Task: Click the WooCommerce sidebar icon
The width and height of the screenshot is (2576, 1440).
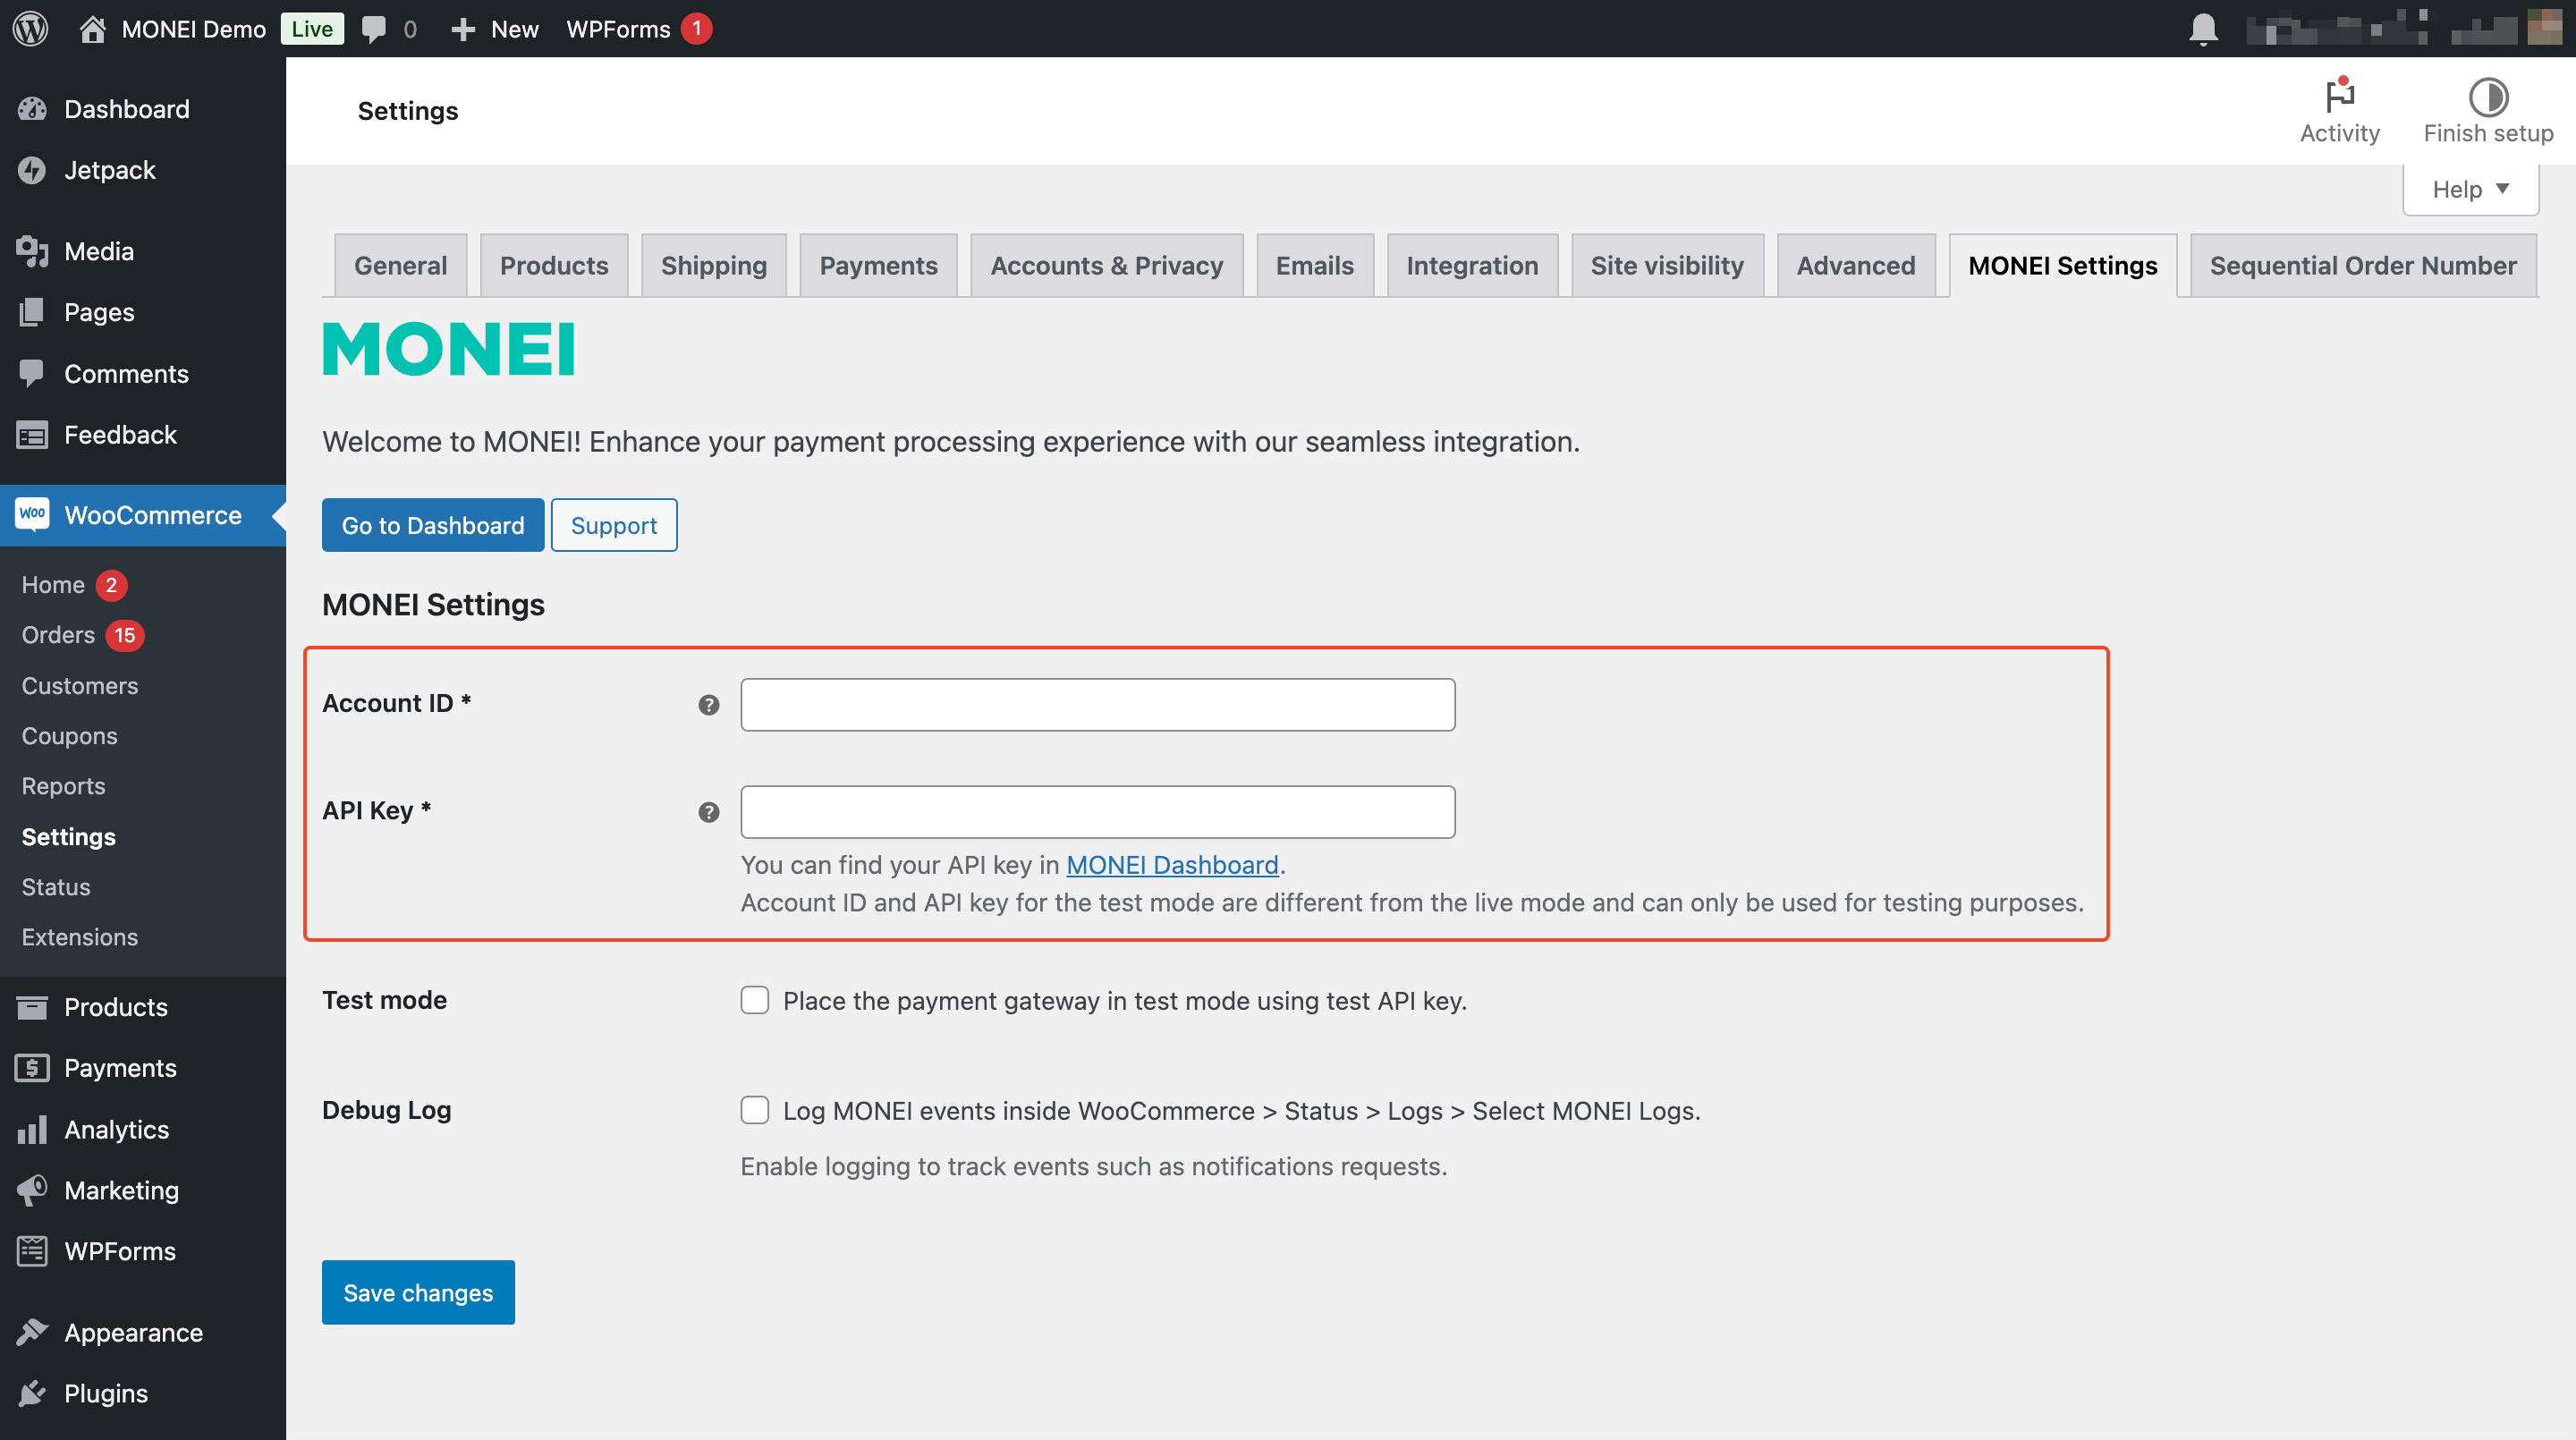Action: click(x=34, y=515)
